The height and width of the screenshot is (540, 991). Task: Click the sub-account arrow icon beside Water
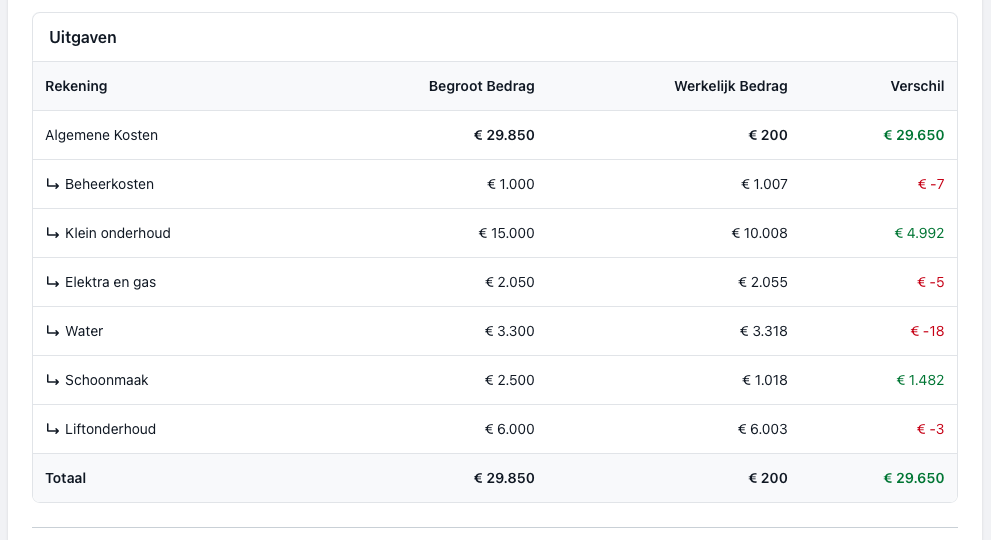pos(52,331)
